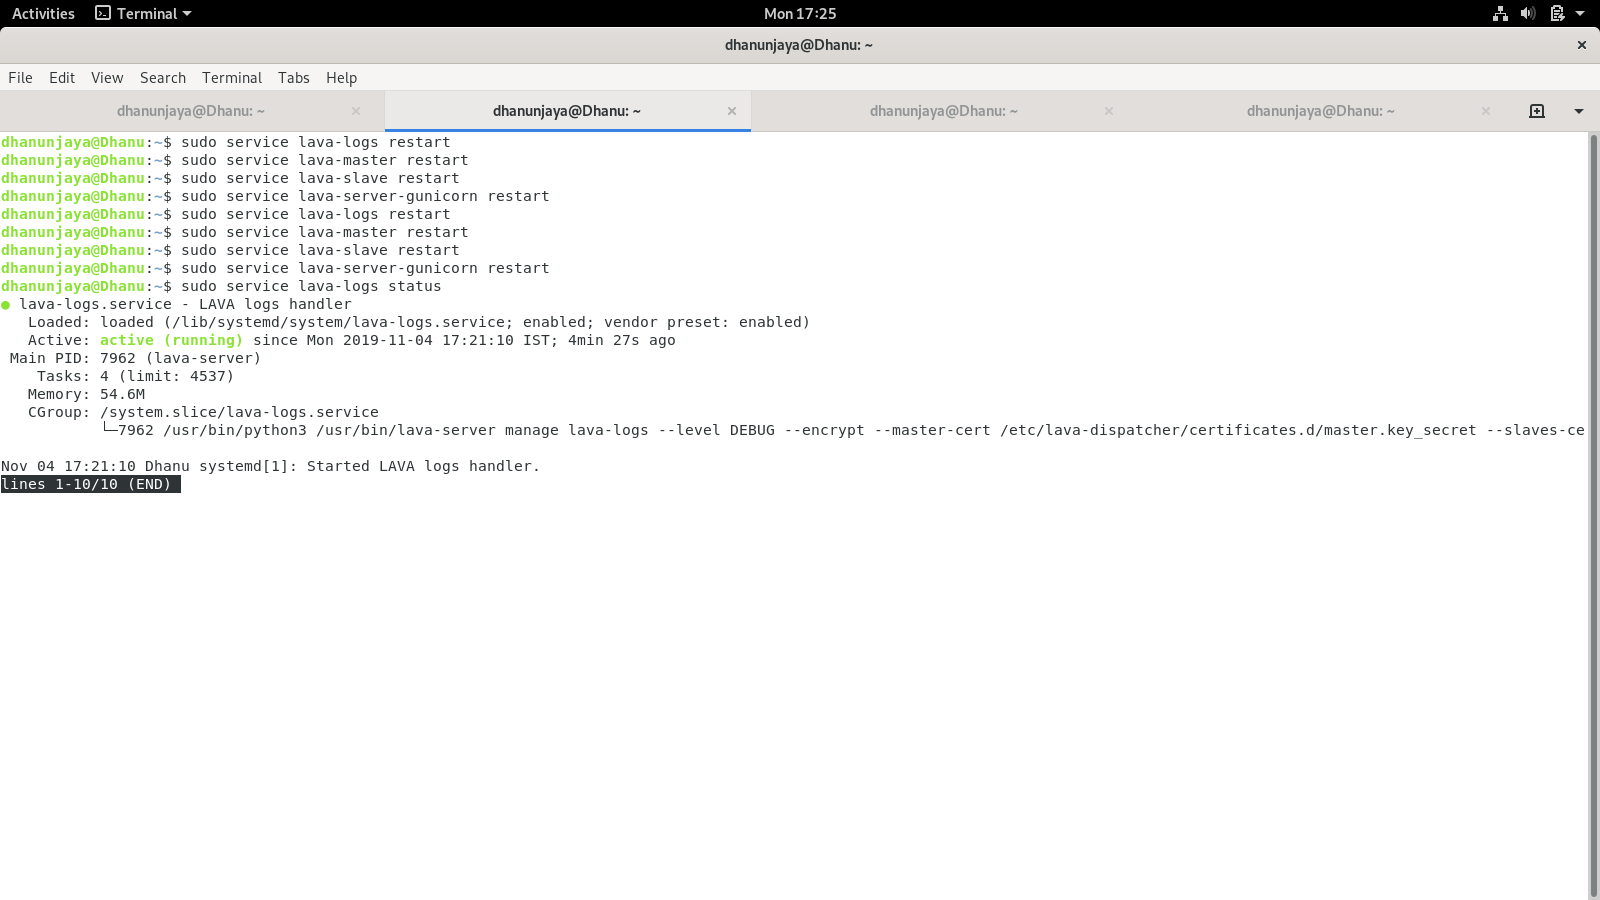Click the 'lines 1-10/10 (END)' pager indicator
1600x900 pixels.
(x=90, y=484)
